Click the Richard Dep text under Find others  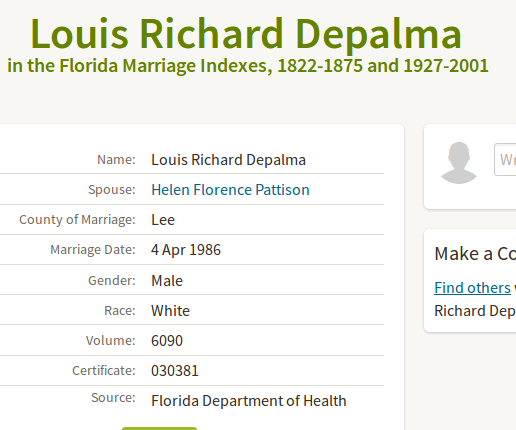[475, 311]
